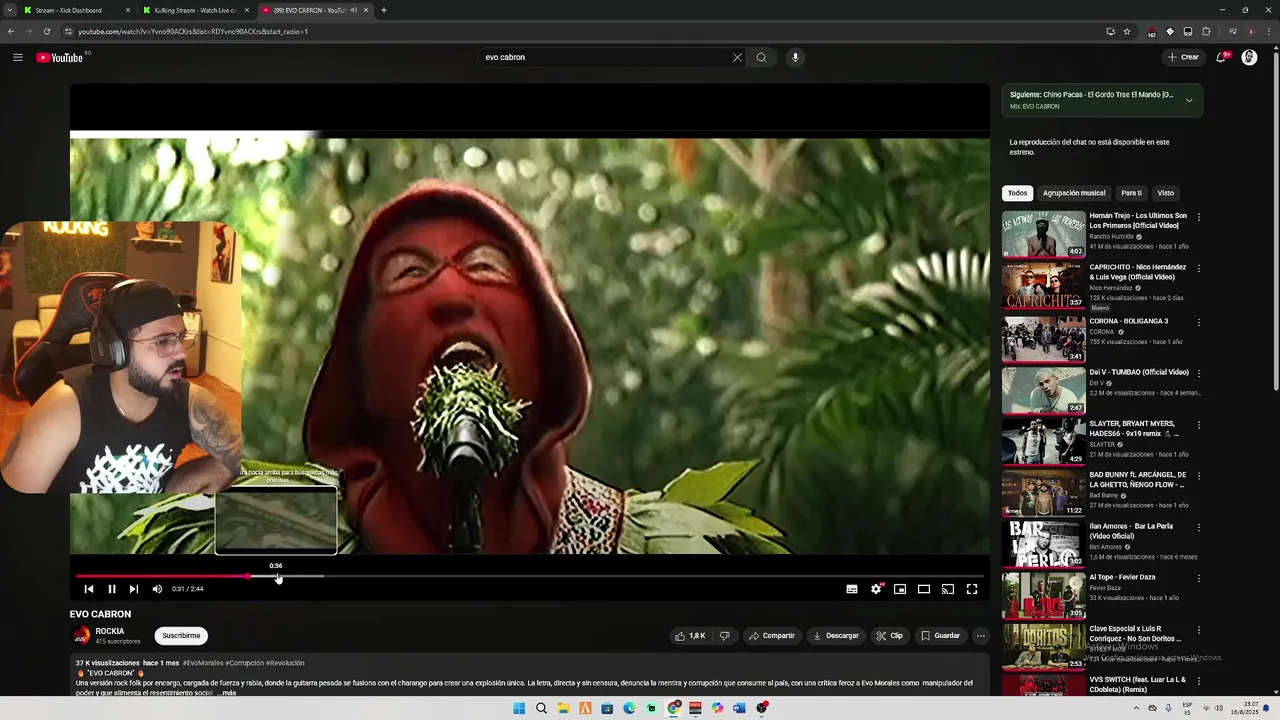
Task: Open more actions three-dot menu under video
Action: (981, 636)
